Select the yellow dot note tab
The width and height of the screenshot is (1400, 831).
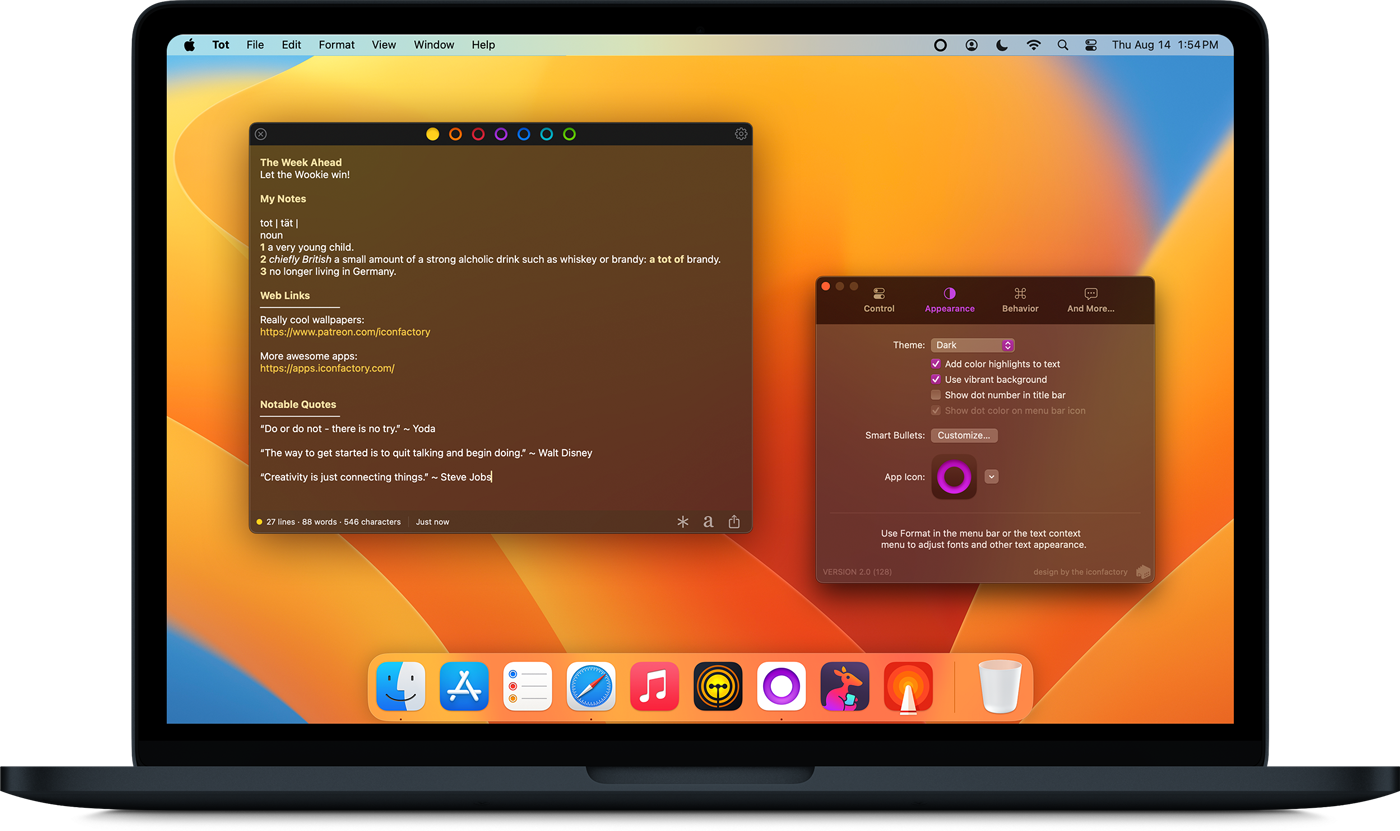[x=432, y=133]
